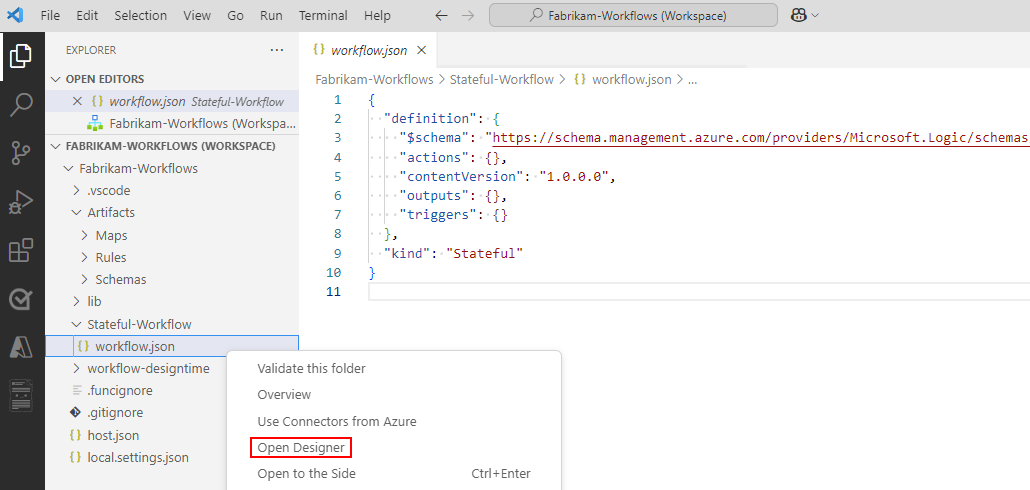This screenshot has width=1030, height=490.
Task: Open the Azure view in activity bar
Action: click(x=21, y=347)
